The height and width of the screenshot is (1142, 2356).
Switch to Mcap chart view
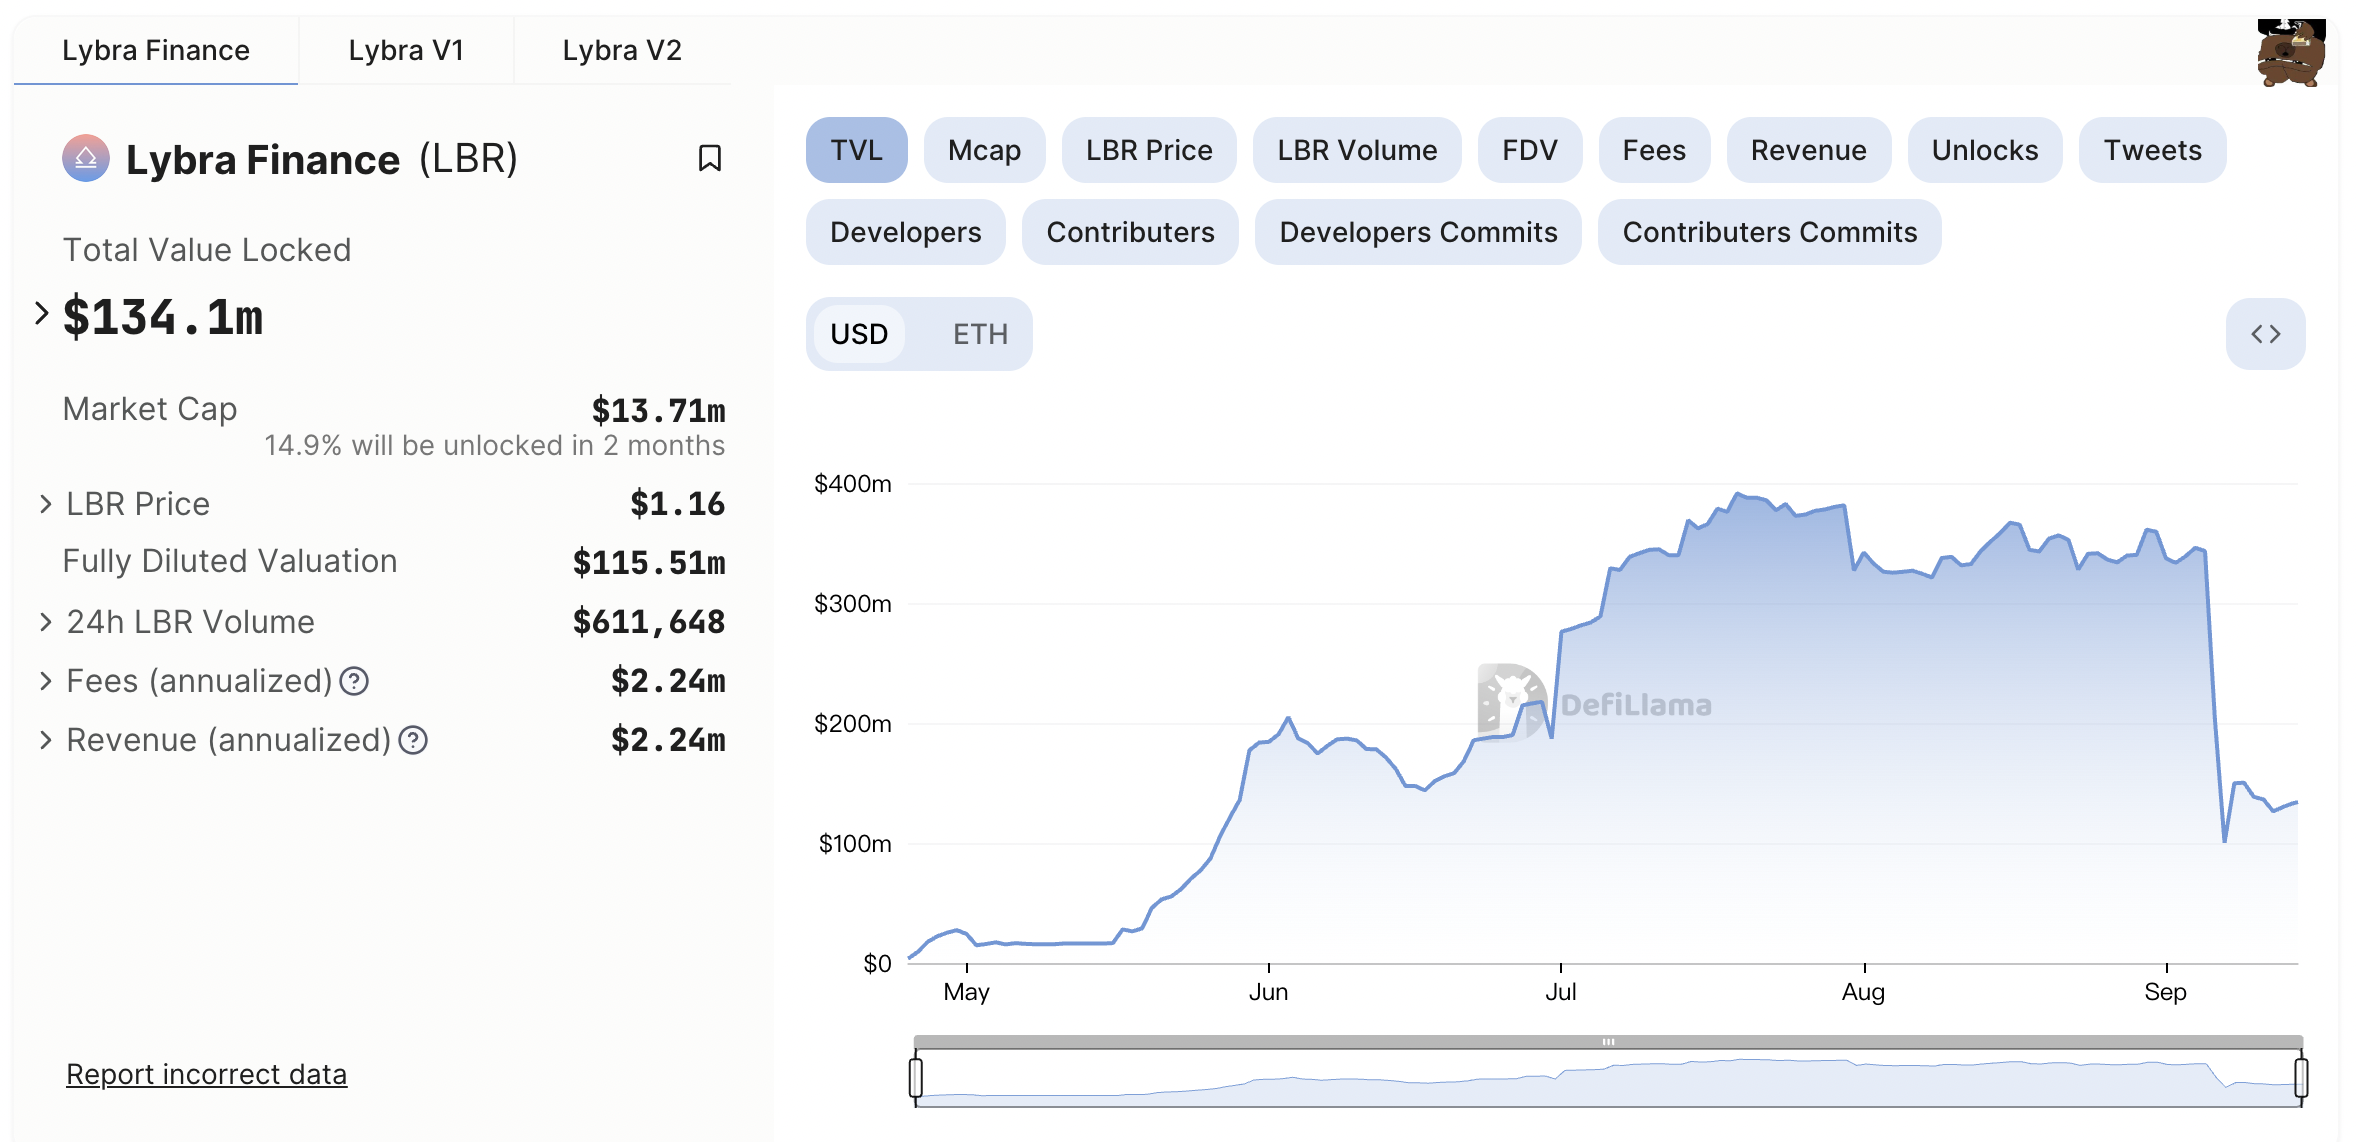pyautogui.click(x=983, y=149)
